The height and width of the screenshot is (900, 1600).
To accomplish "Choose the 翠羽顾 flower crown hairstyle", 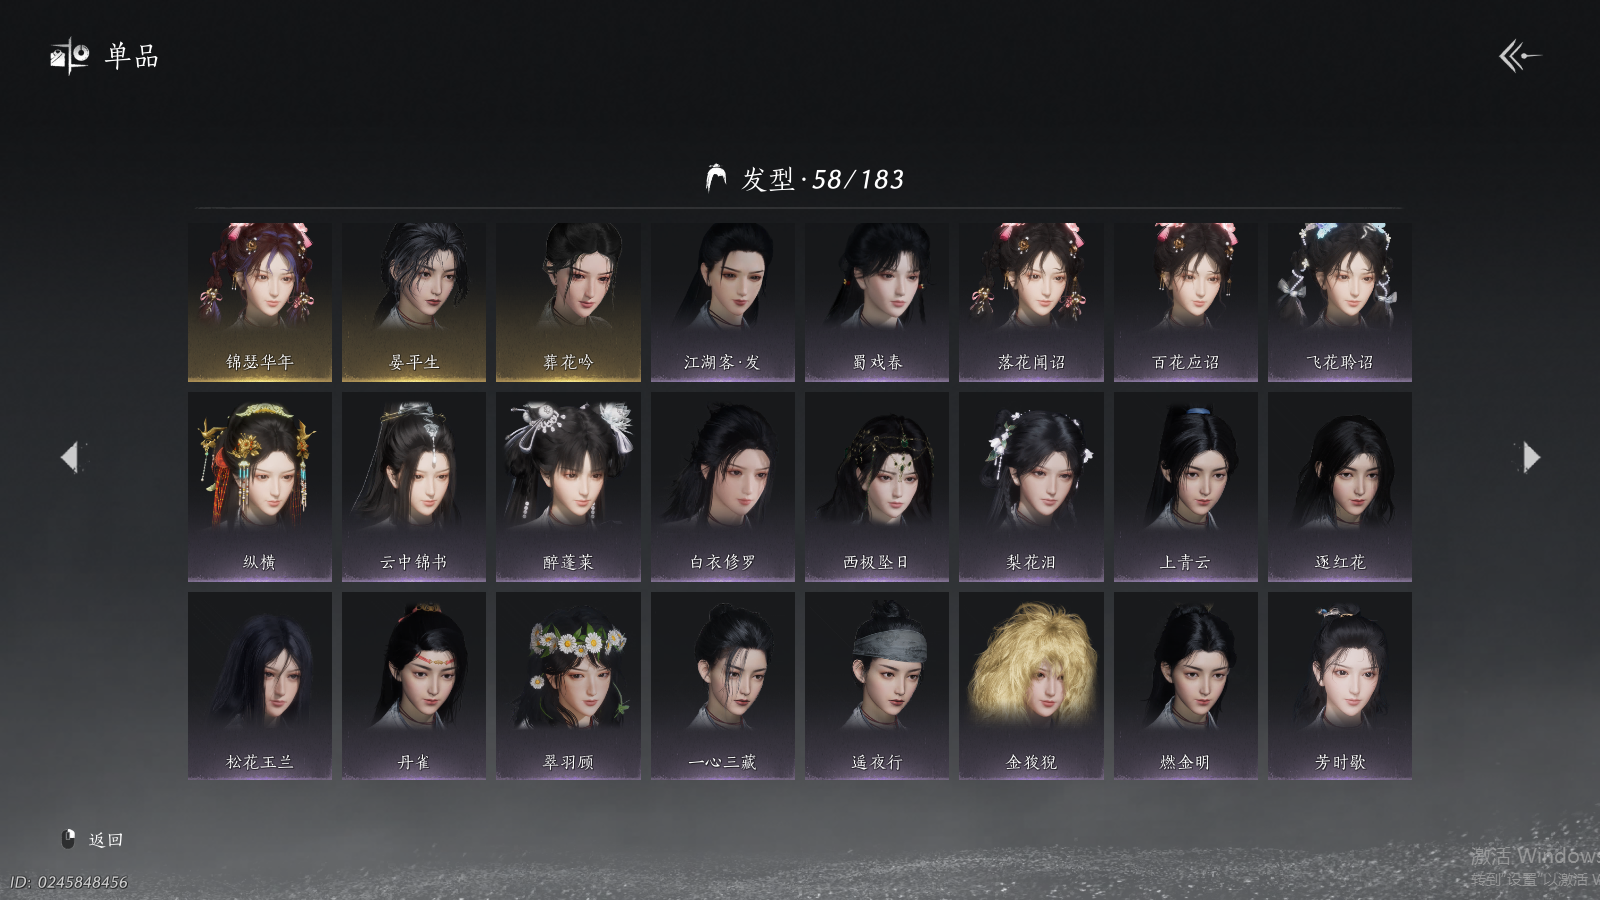I will [x=568, y=685].
